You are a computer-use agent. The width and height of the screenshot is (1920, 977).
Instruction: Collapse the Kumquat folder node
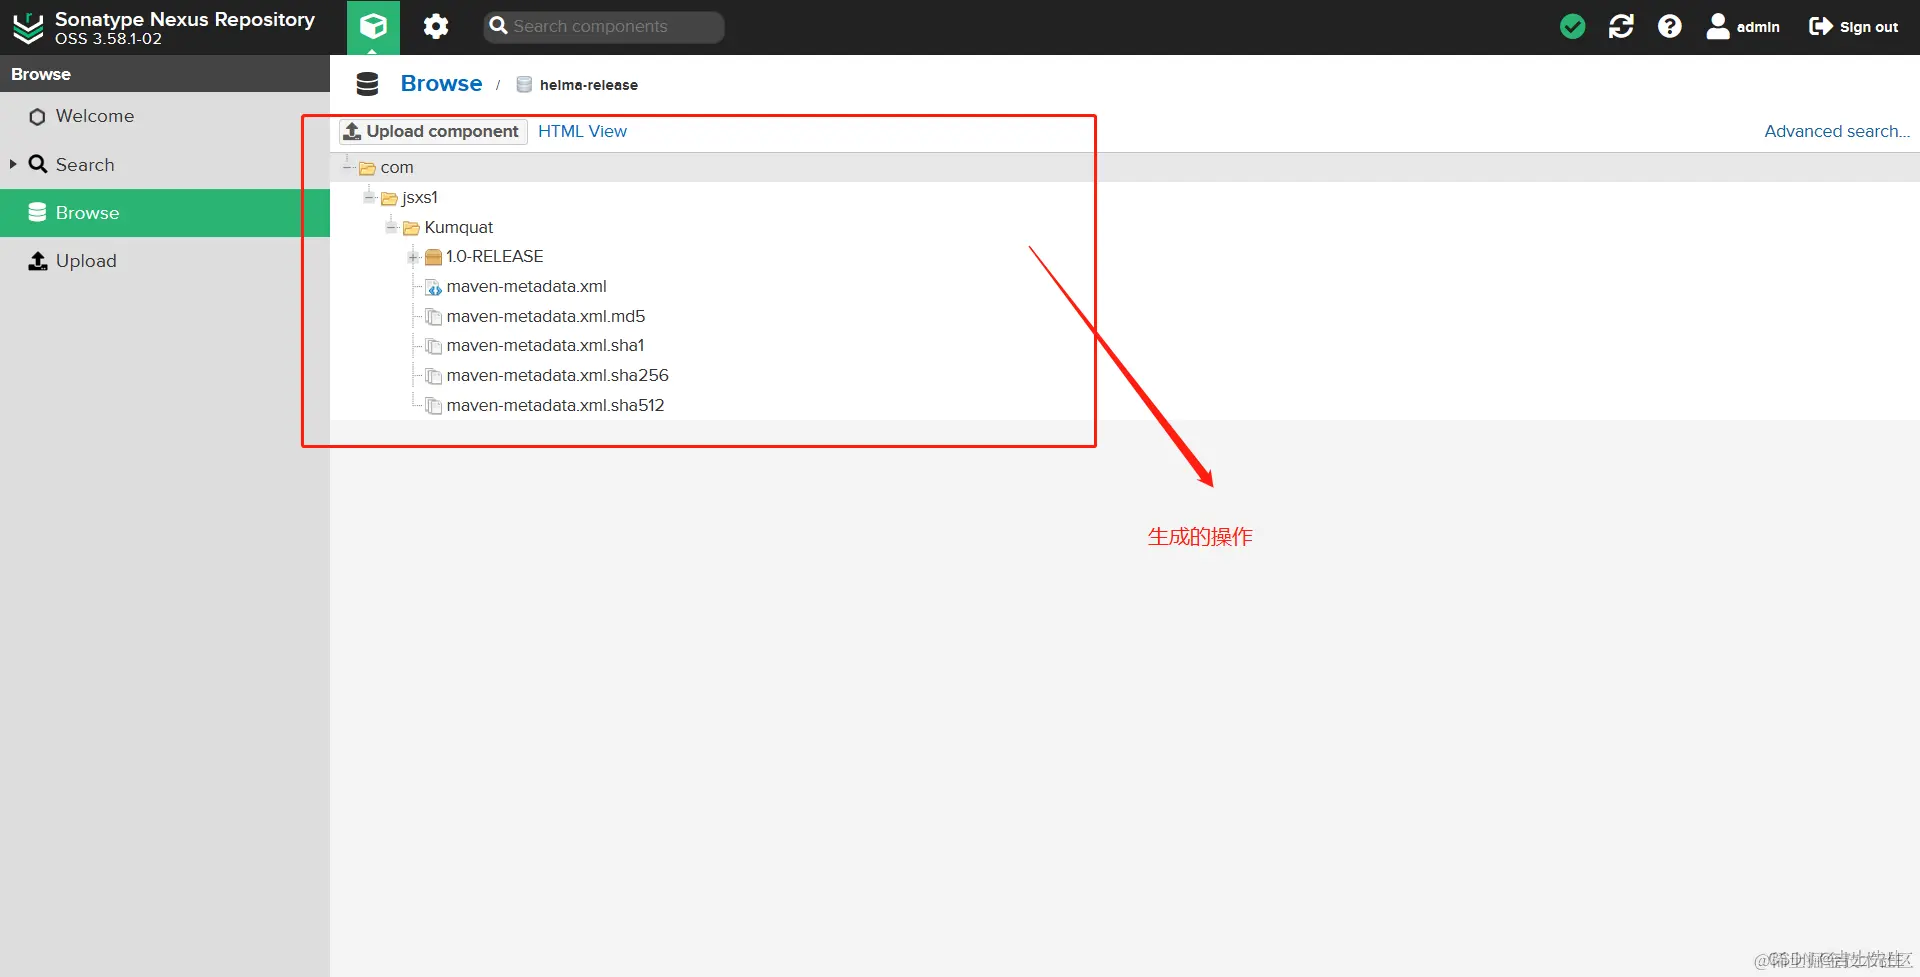click(391, 227)
